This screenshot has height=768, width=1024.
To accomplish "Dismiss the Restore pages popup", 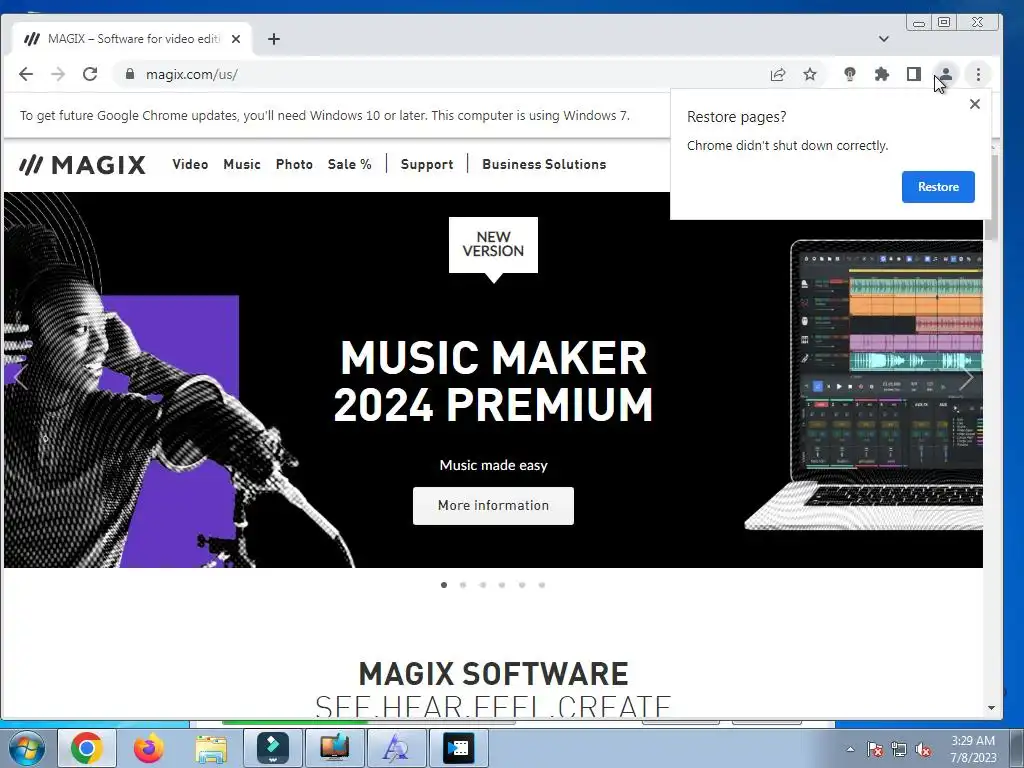I will pyautogui.click(x=974, y=104).
